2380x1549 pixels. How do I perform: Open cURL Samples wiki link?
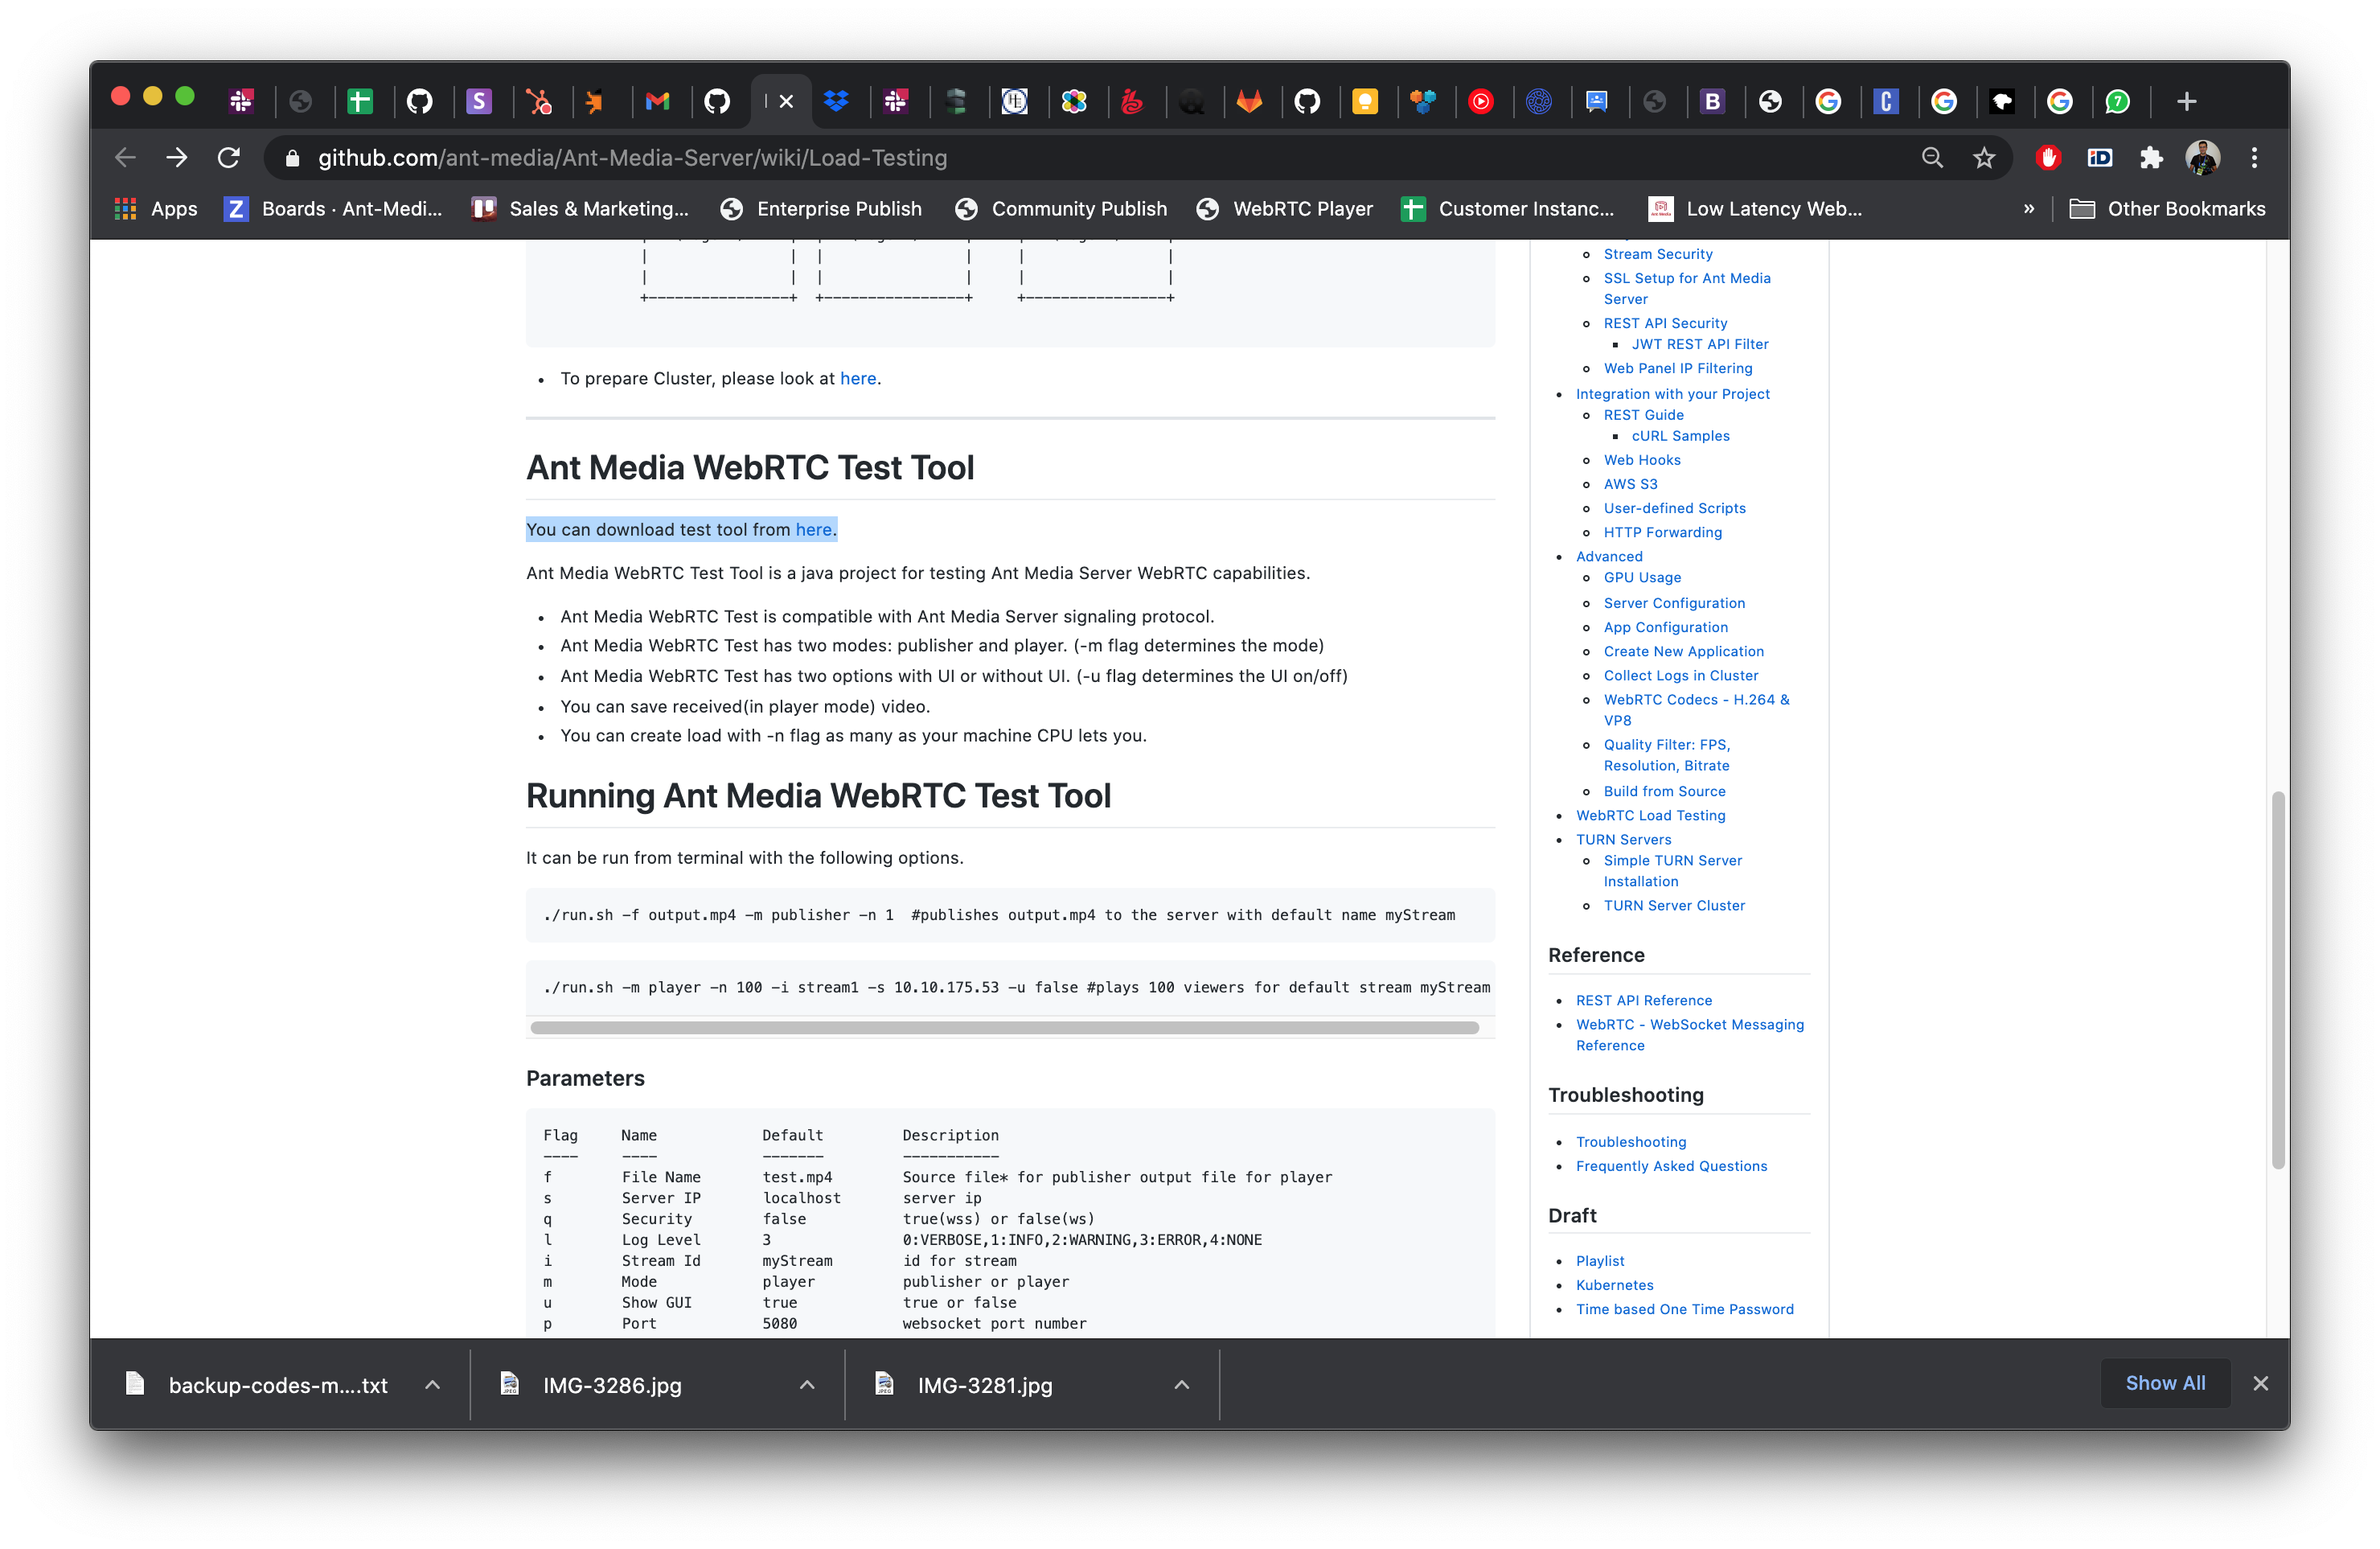coord(1681,436)
